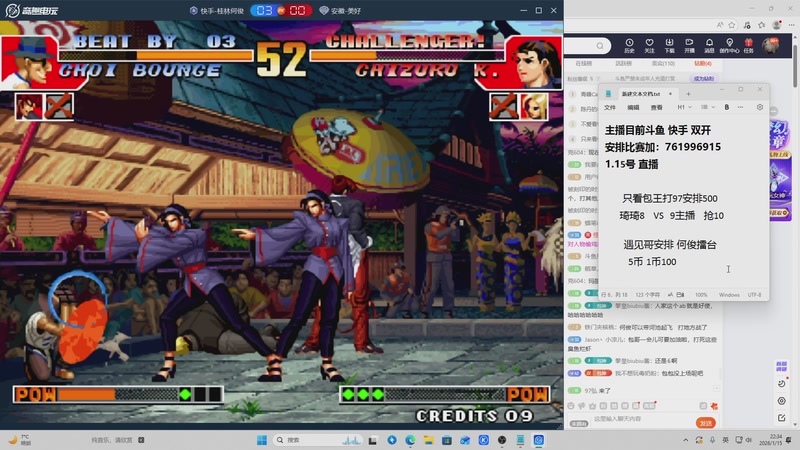Screen dimensions: 800x450
Task: Click the megaphone icon in chat toolbar
Action: pos(582,406)
